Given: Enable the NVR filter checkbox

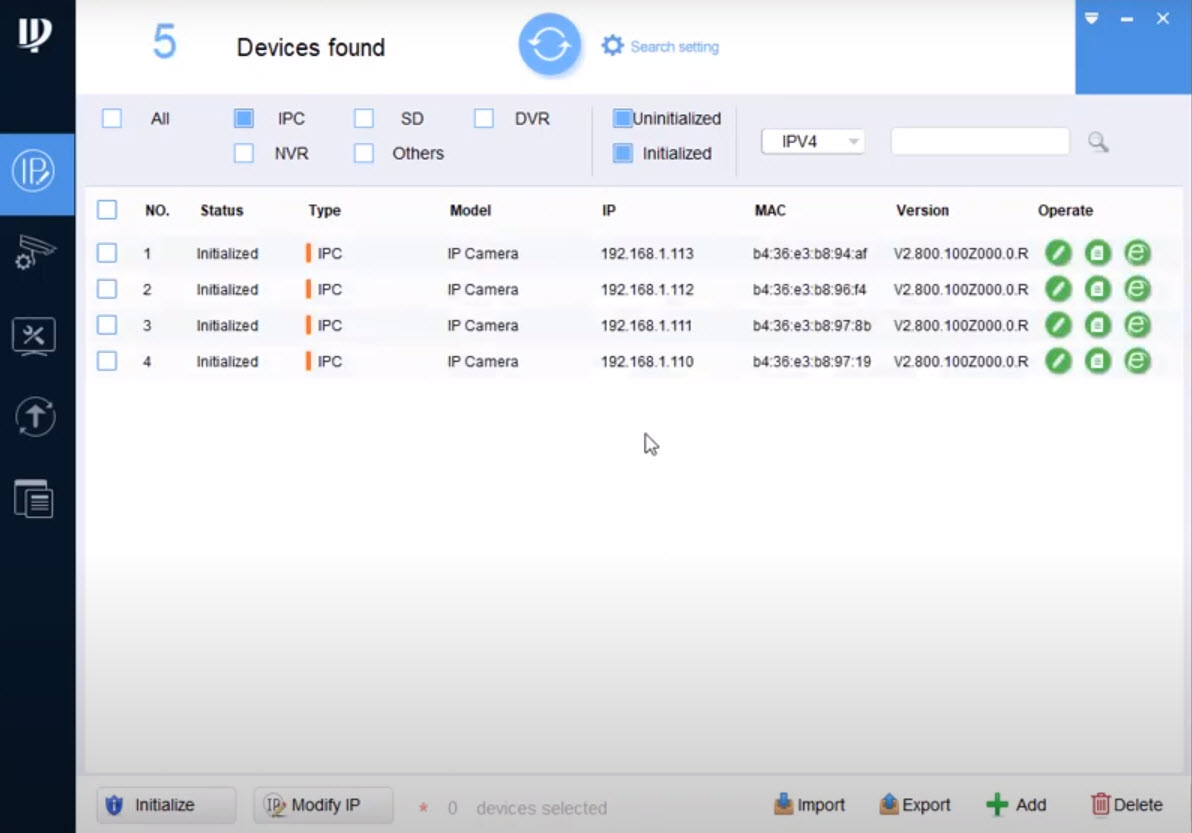Looking at the screenshot, I should (243, 153).
